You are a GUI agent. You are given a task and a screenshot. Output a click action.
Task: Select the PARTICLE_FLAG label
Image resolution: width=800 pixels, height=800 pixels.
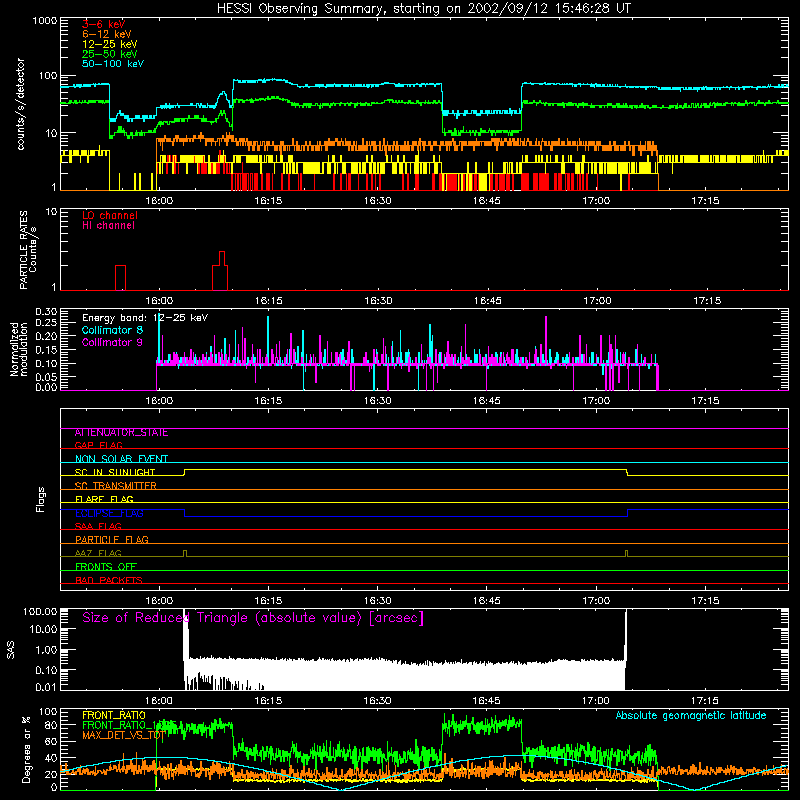112,540
